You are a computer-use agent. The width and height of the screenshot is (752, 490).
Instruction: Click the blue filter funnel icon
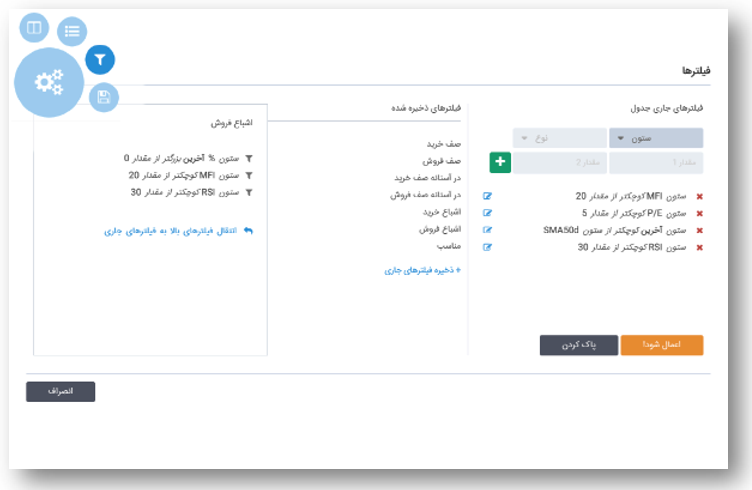pos(100,60)
